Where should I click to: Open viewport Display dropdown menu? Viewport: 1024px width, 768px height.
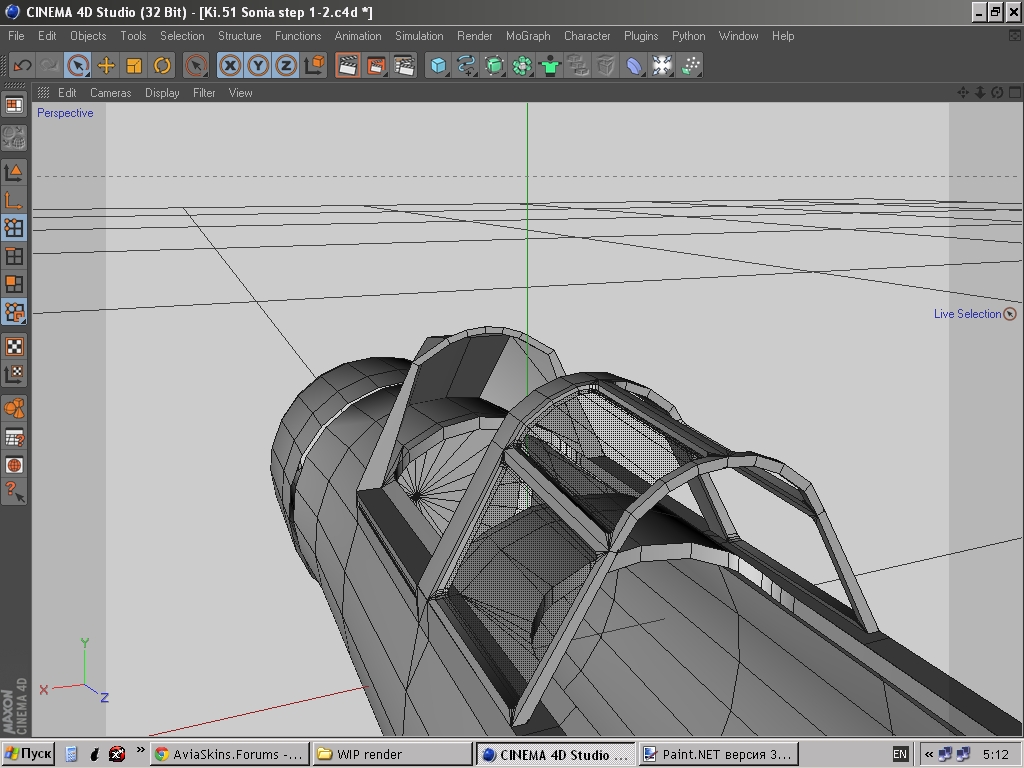pos(162,93)
